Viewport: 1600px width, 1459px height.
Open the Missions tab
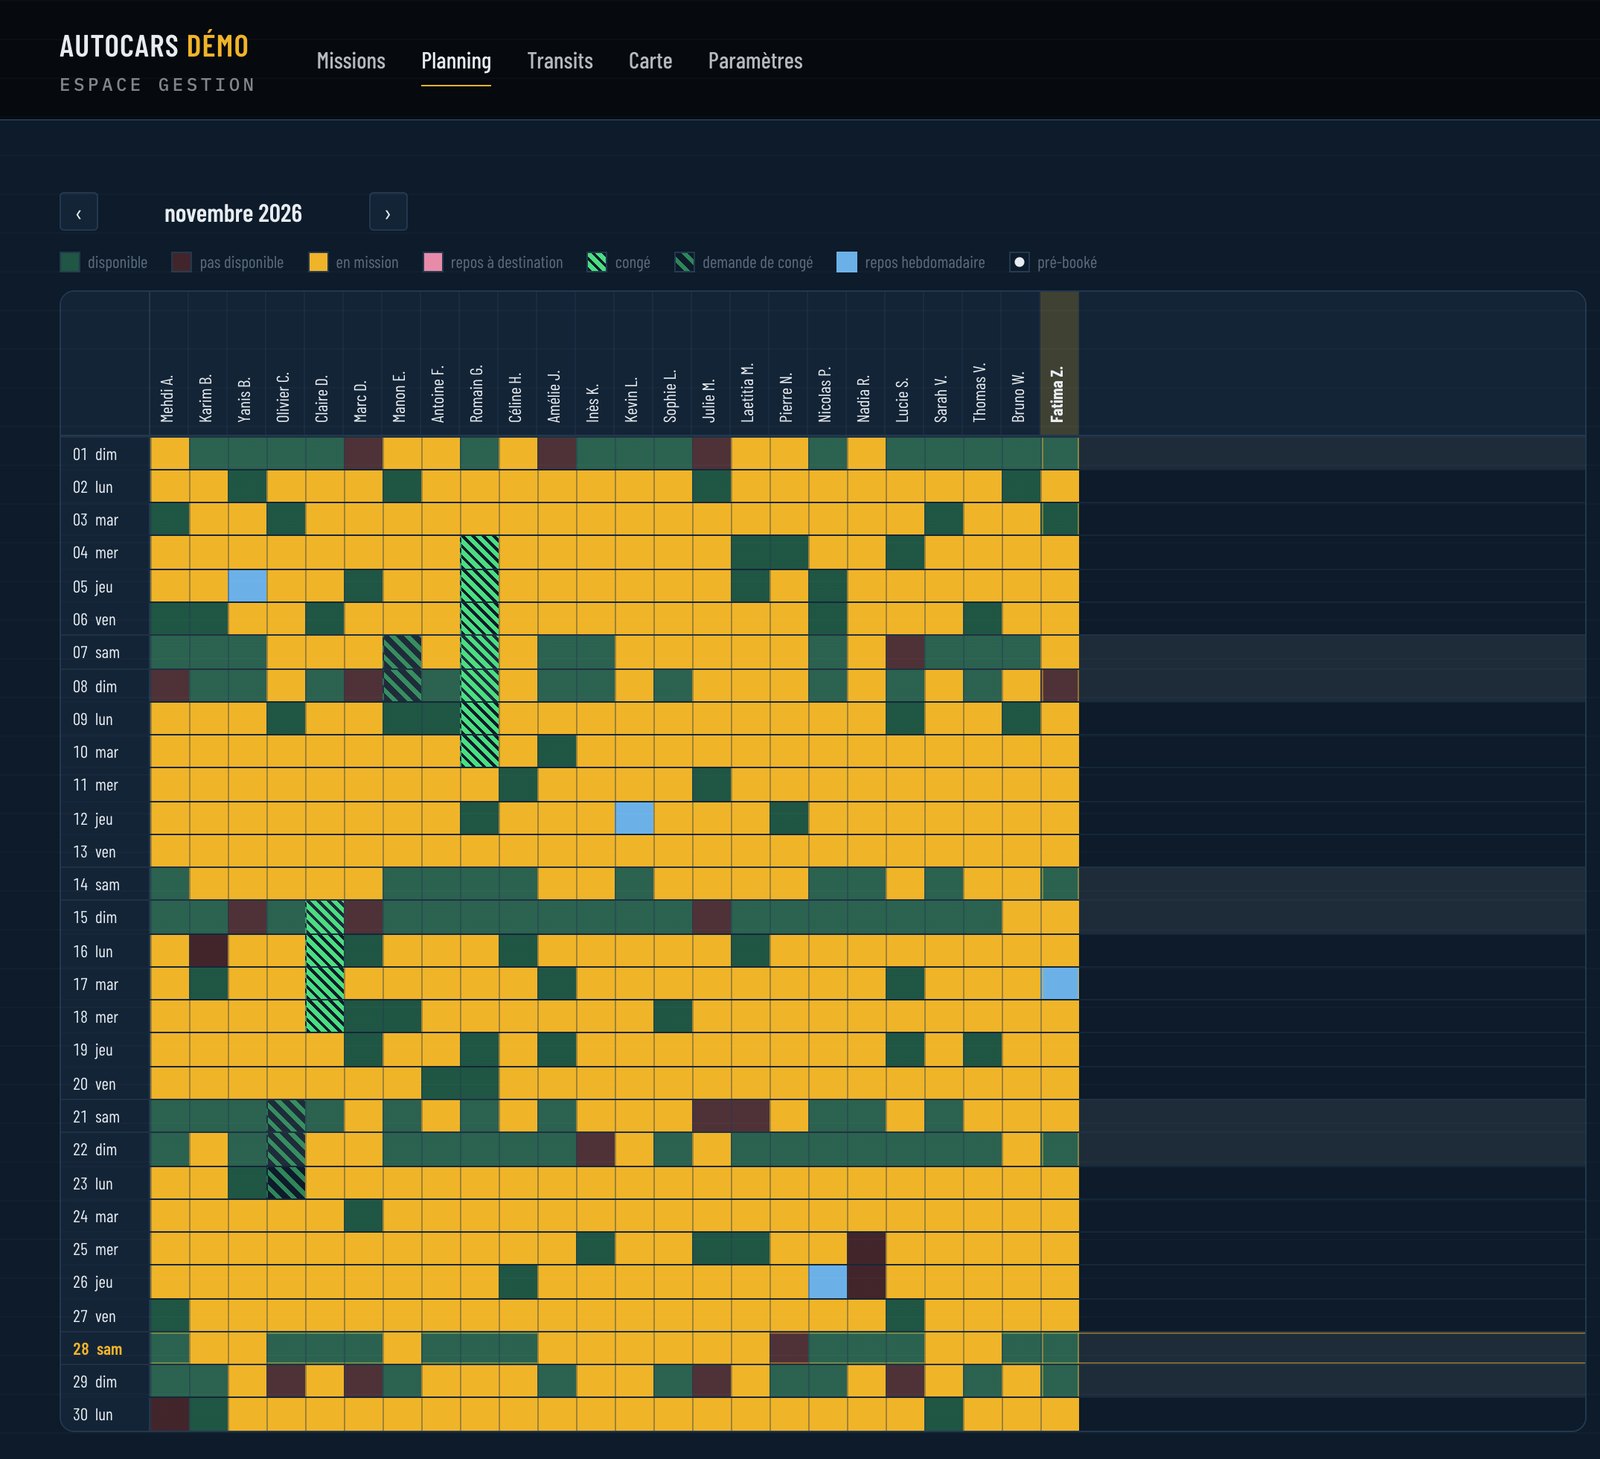tap(351, 61)
